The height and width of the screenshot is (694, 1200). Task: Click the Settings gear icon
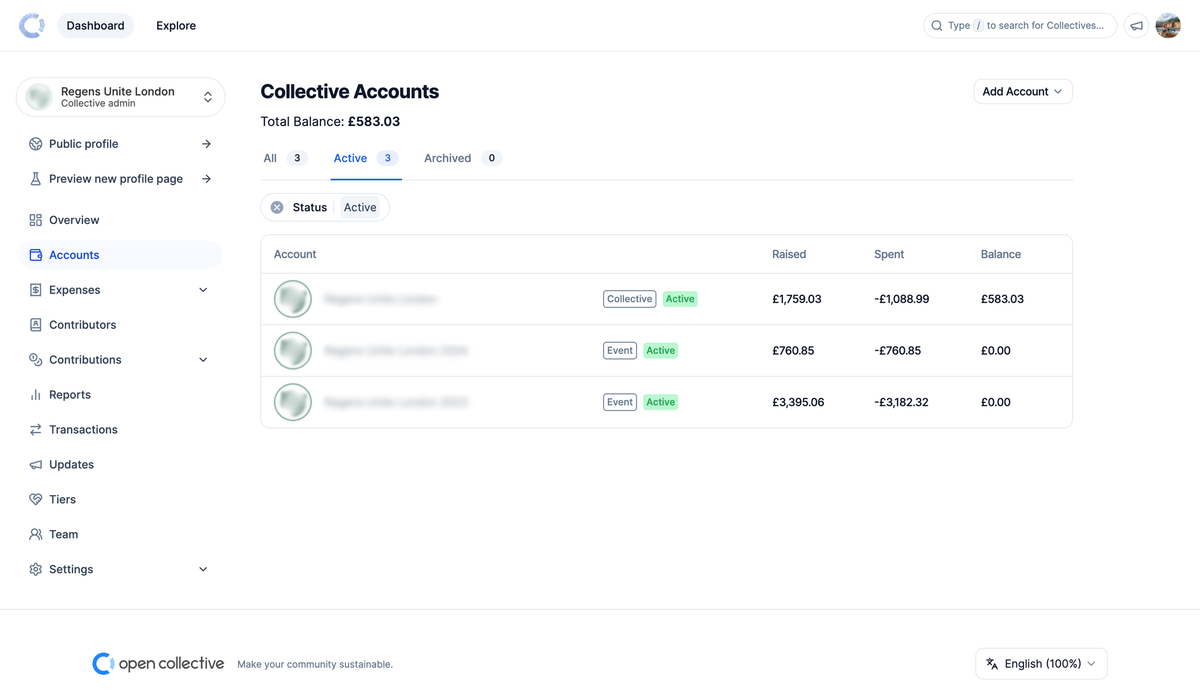coord(36,570)
